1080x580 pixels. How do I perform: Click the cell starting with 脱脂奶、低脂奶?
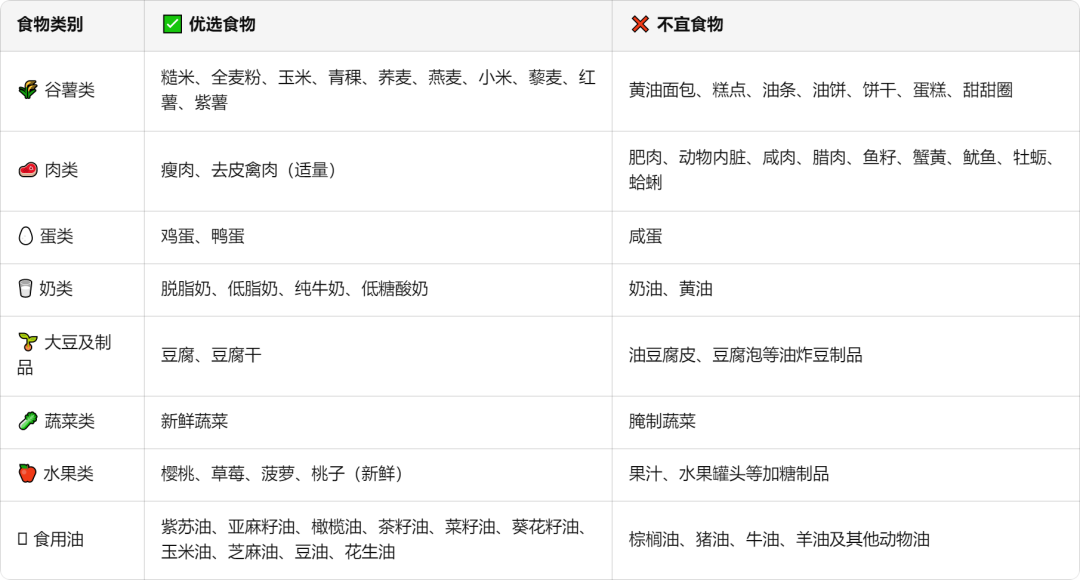click(x=378, y=289)
